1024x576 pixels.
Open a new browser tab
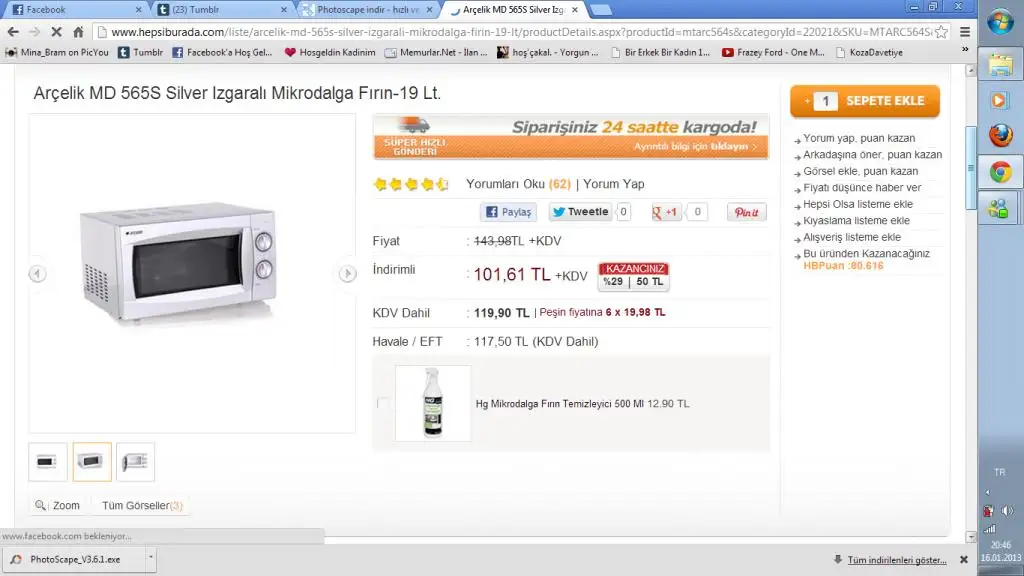tap(600, 10)
